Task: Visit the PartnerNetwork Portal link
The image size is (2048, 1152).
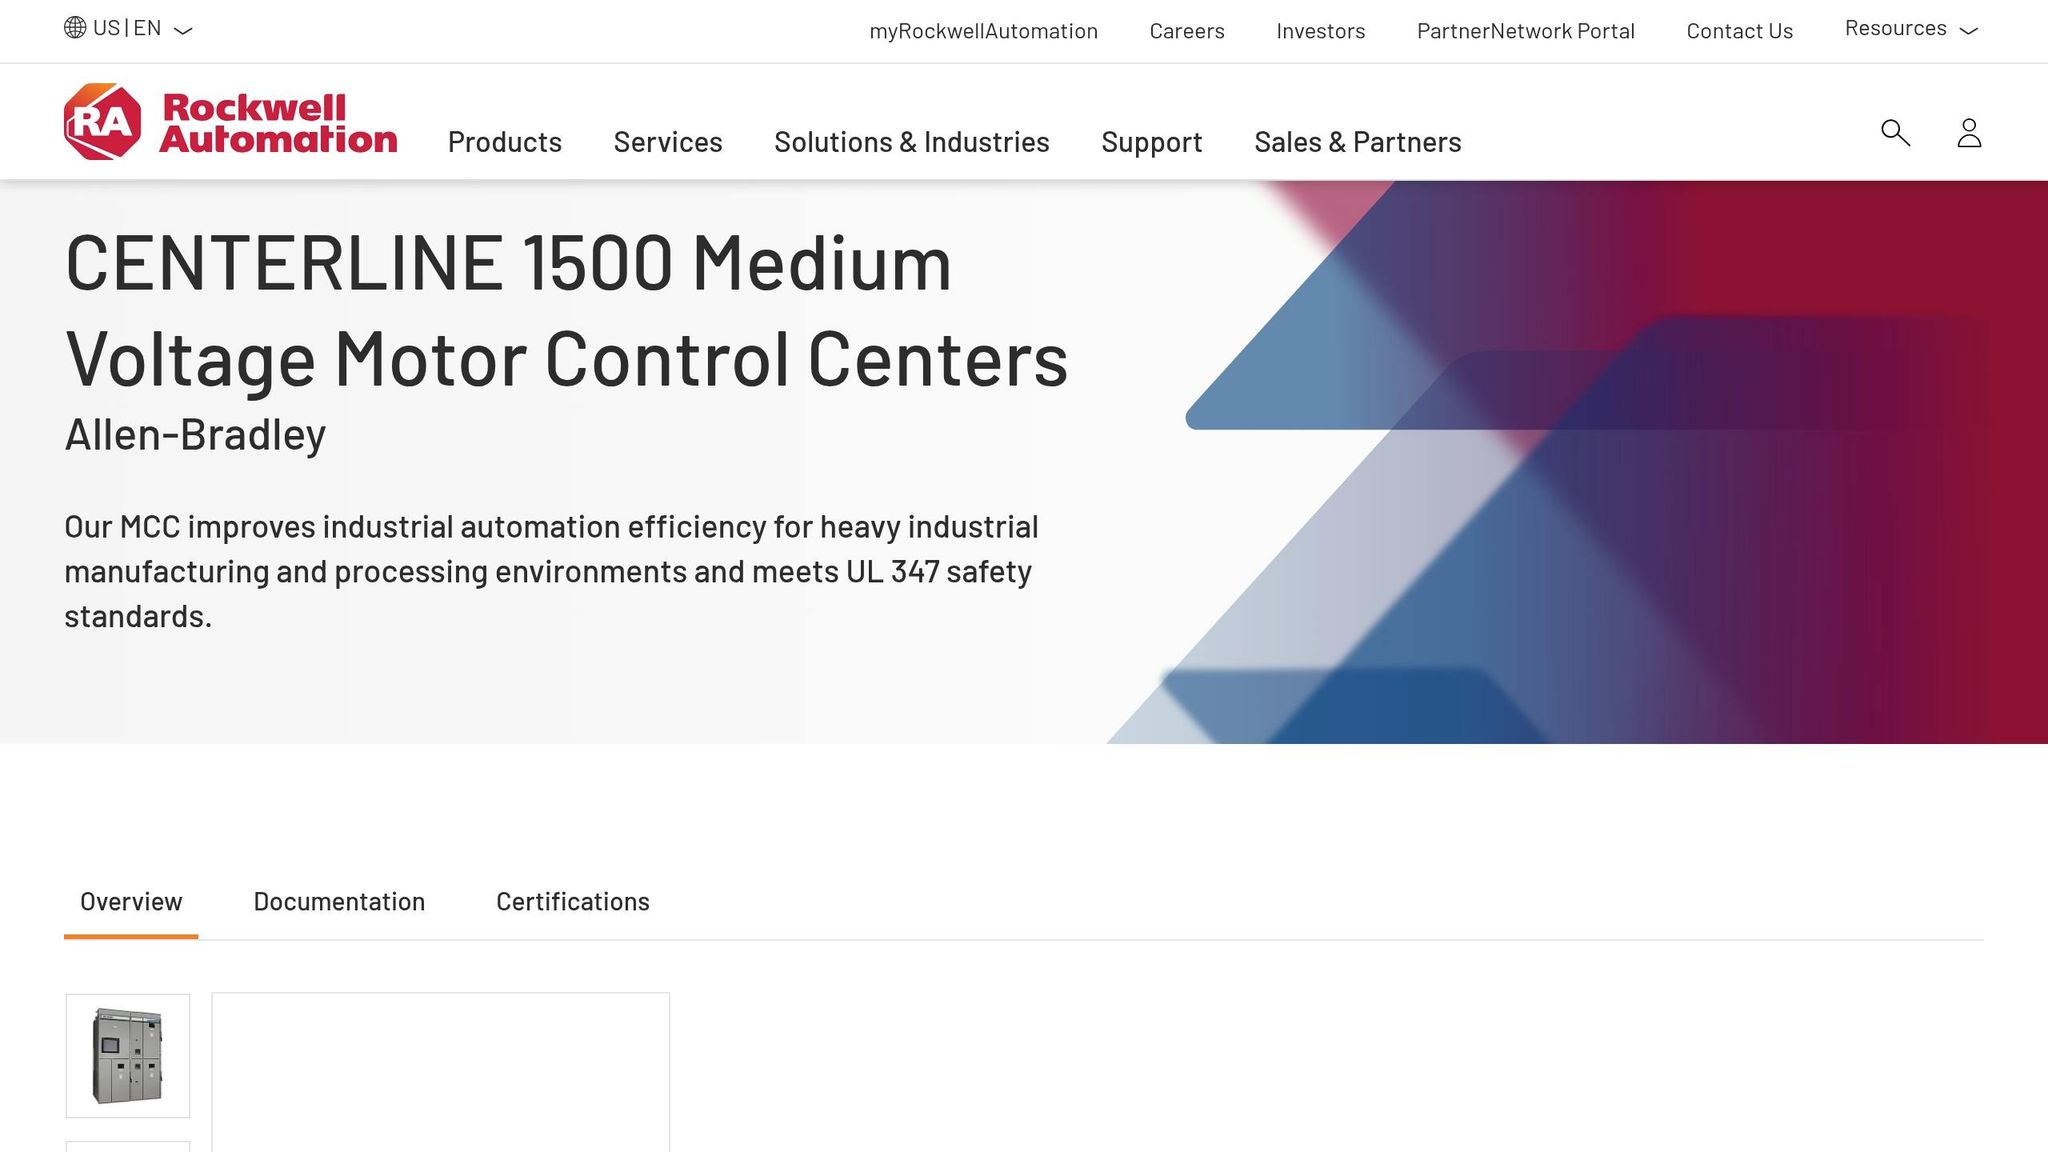Action: (1526, 31)
